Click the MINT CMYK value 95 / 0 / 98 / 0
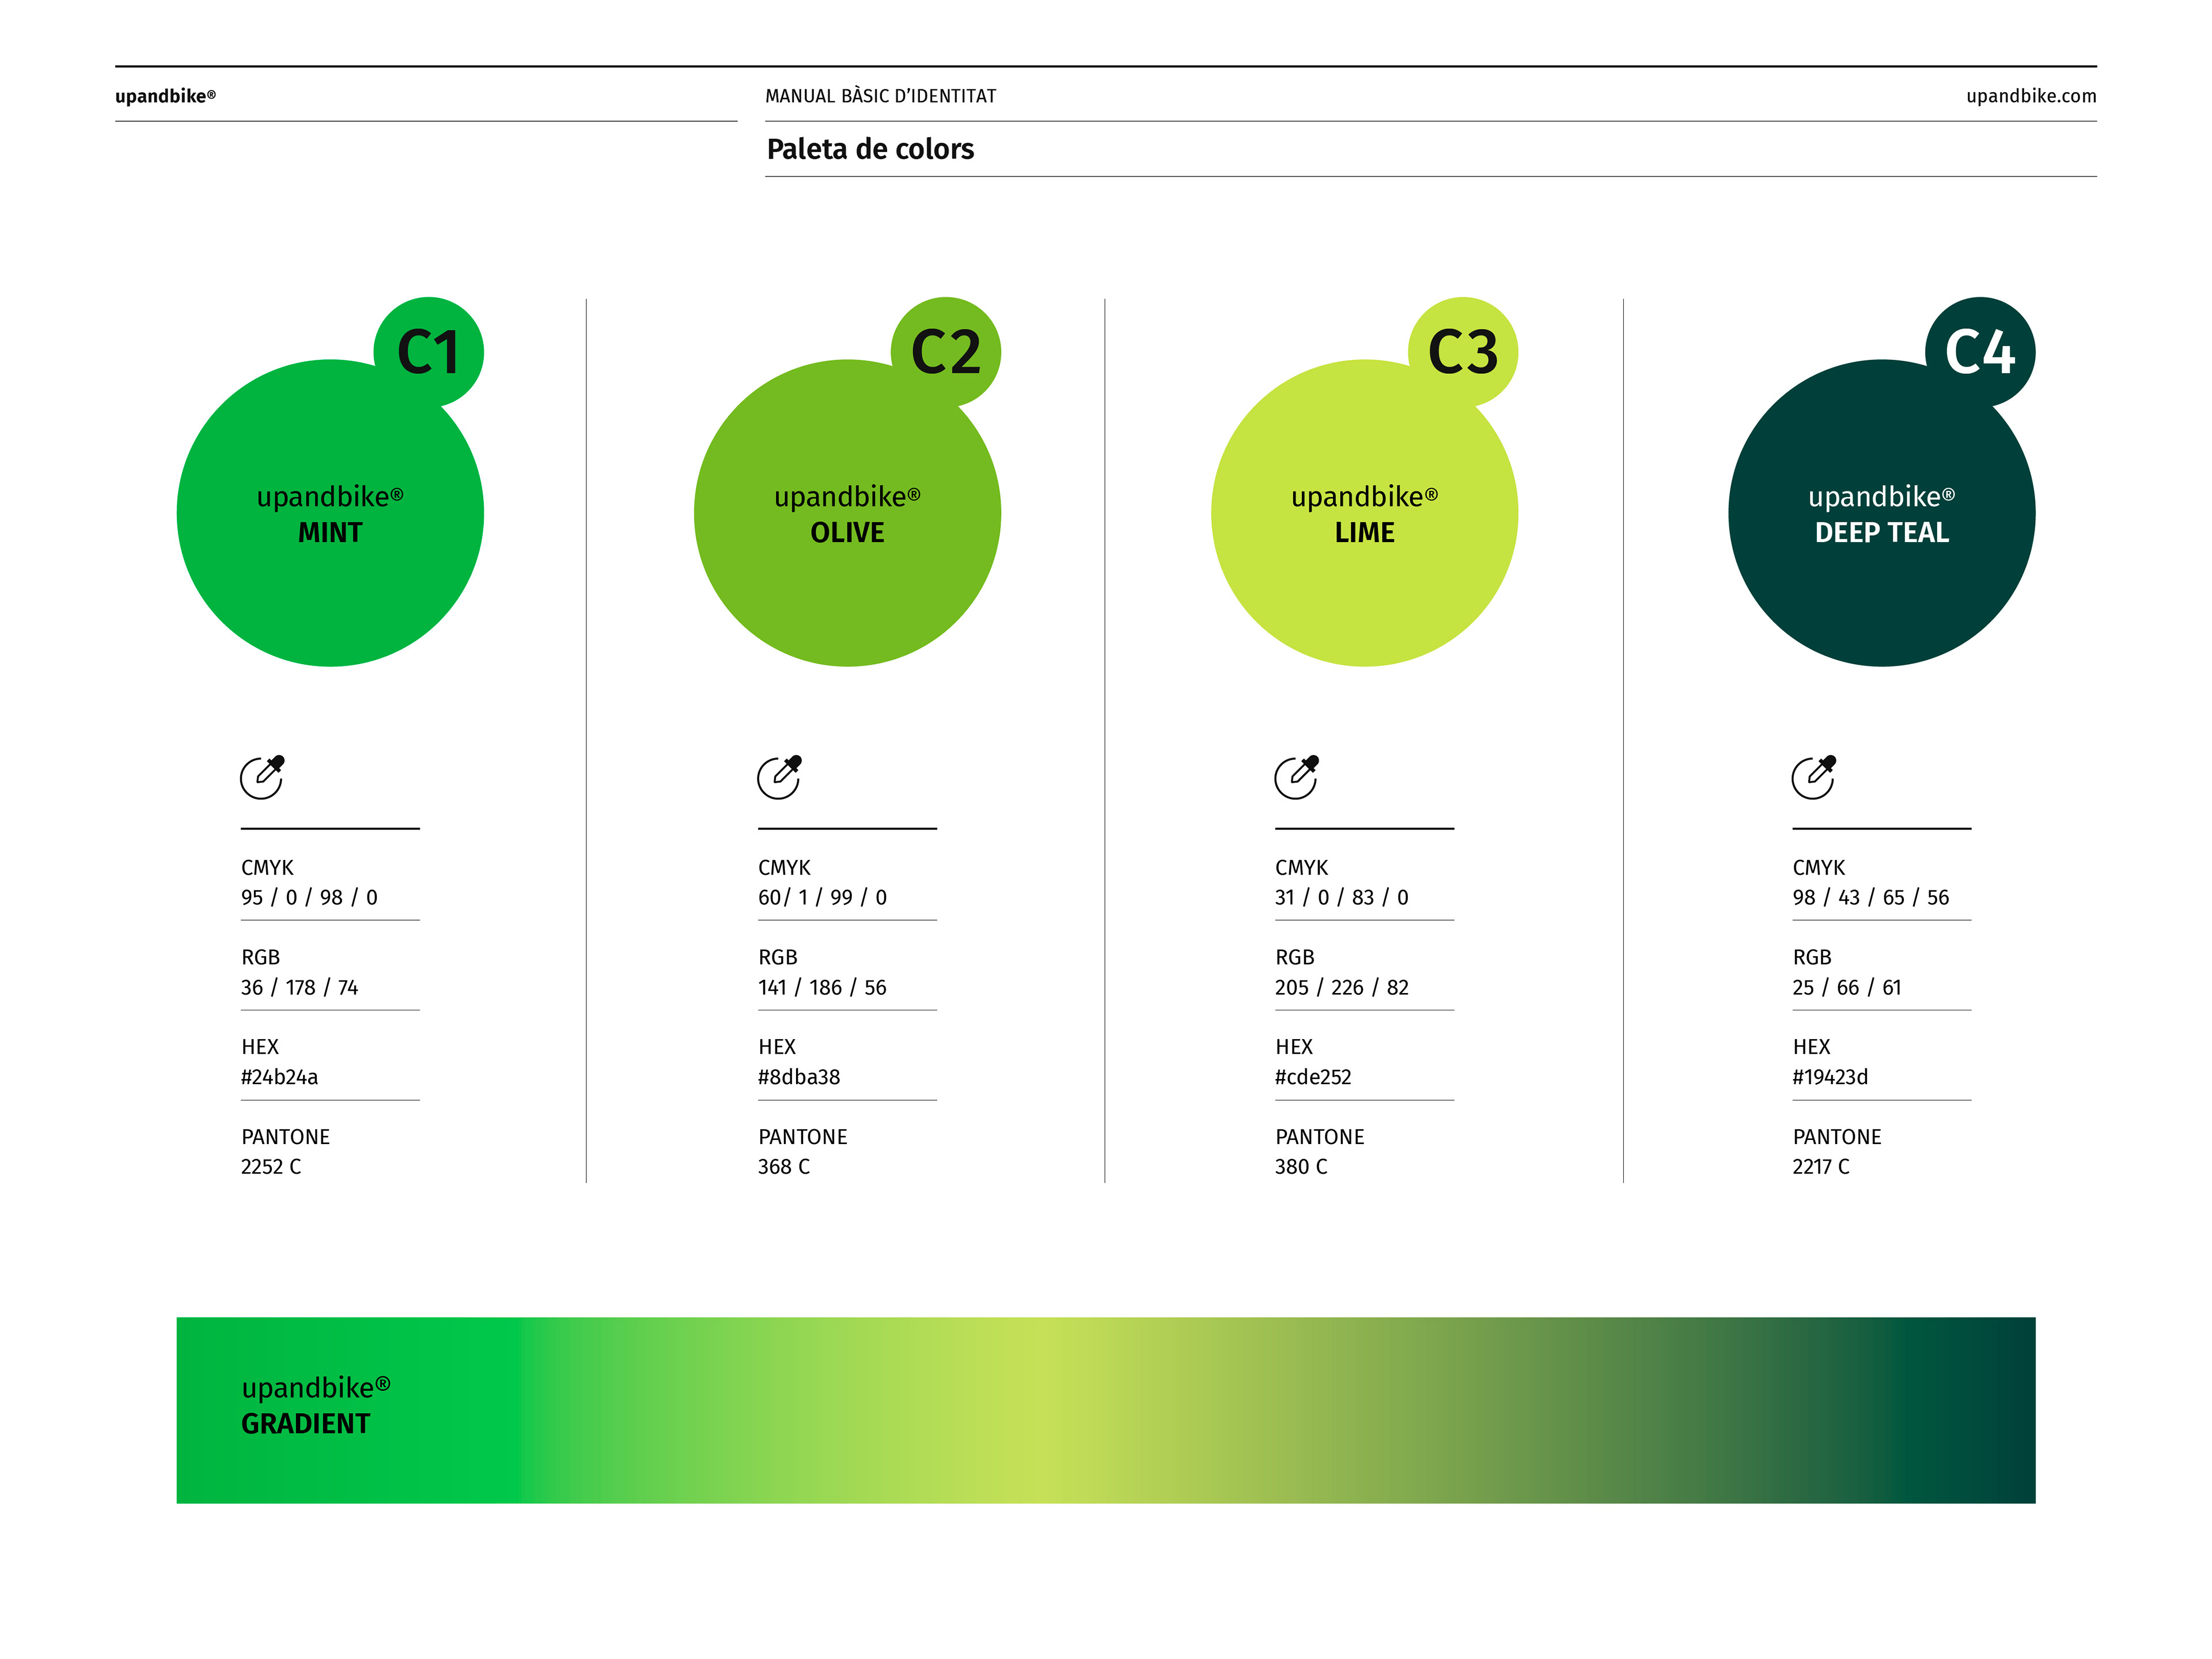 [x=309, y=897]
